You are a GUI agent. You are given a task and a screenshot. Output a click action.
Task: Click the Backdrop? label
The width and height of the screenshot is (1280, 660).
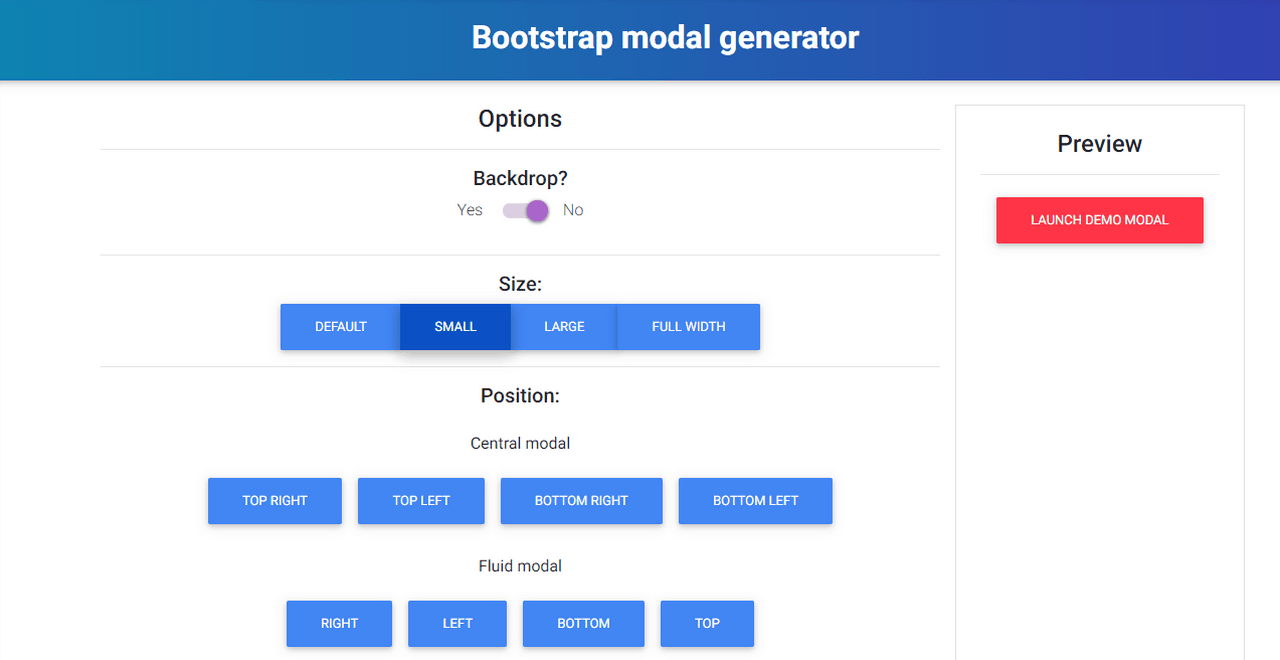tap(520, 179)
